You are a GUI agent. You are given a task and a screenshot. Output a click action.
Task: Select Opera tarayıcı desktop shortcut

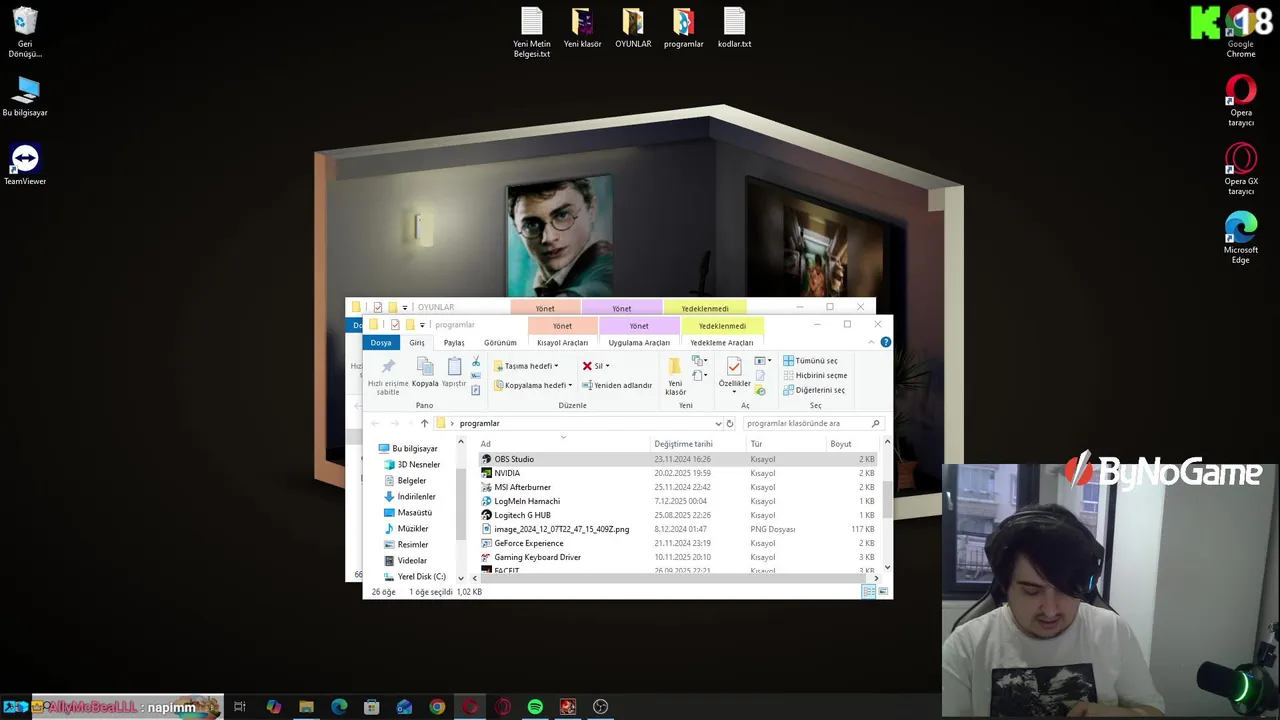pos(1241,101)
